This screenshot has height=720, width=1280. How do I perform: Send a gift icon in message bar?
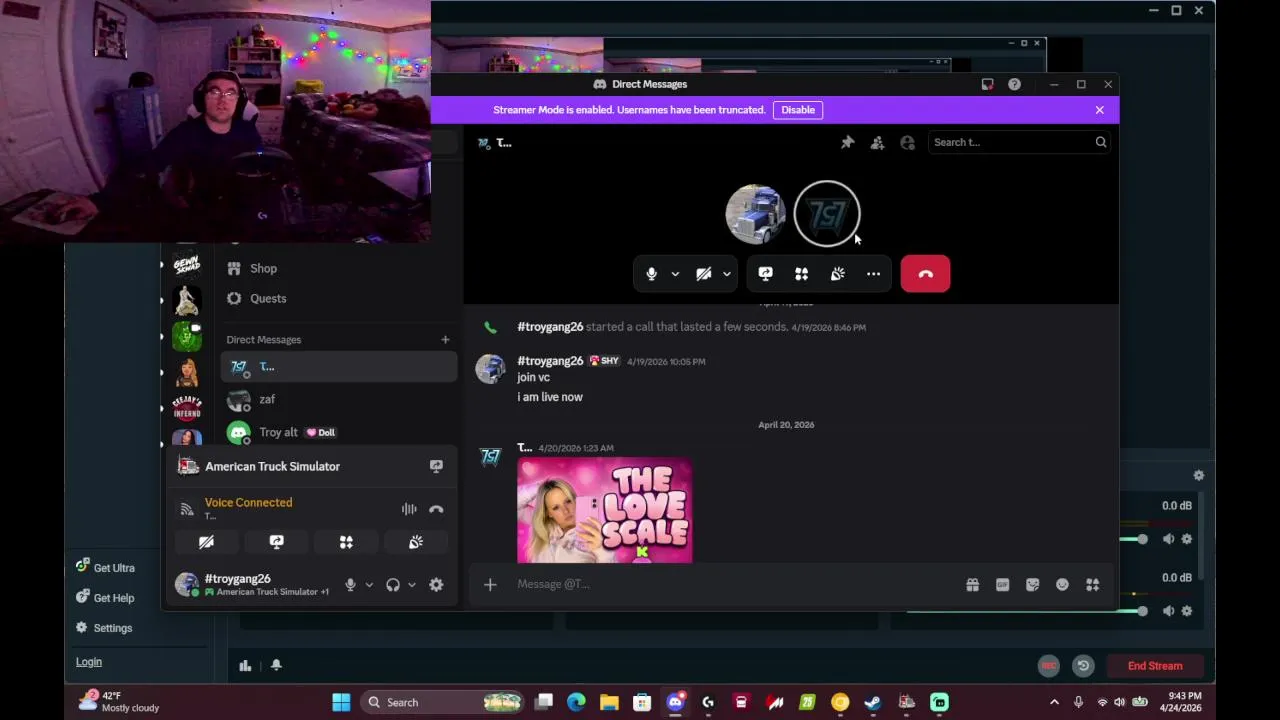pyautogui.click(x=972, y=585)
